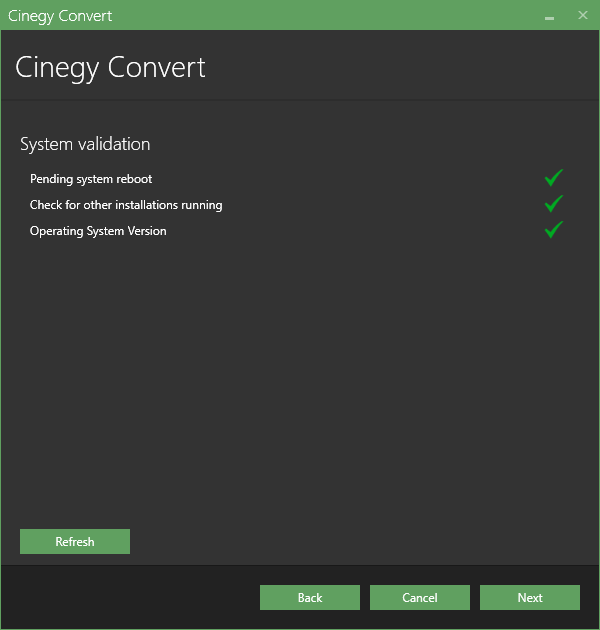The image size is (600, 630).
Task: Select 'Check for other installations running' text
Action: point(126,205)
